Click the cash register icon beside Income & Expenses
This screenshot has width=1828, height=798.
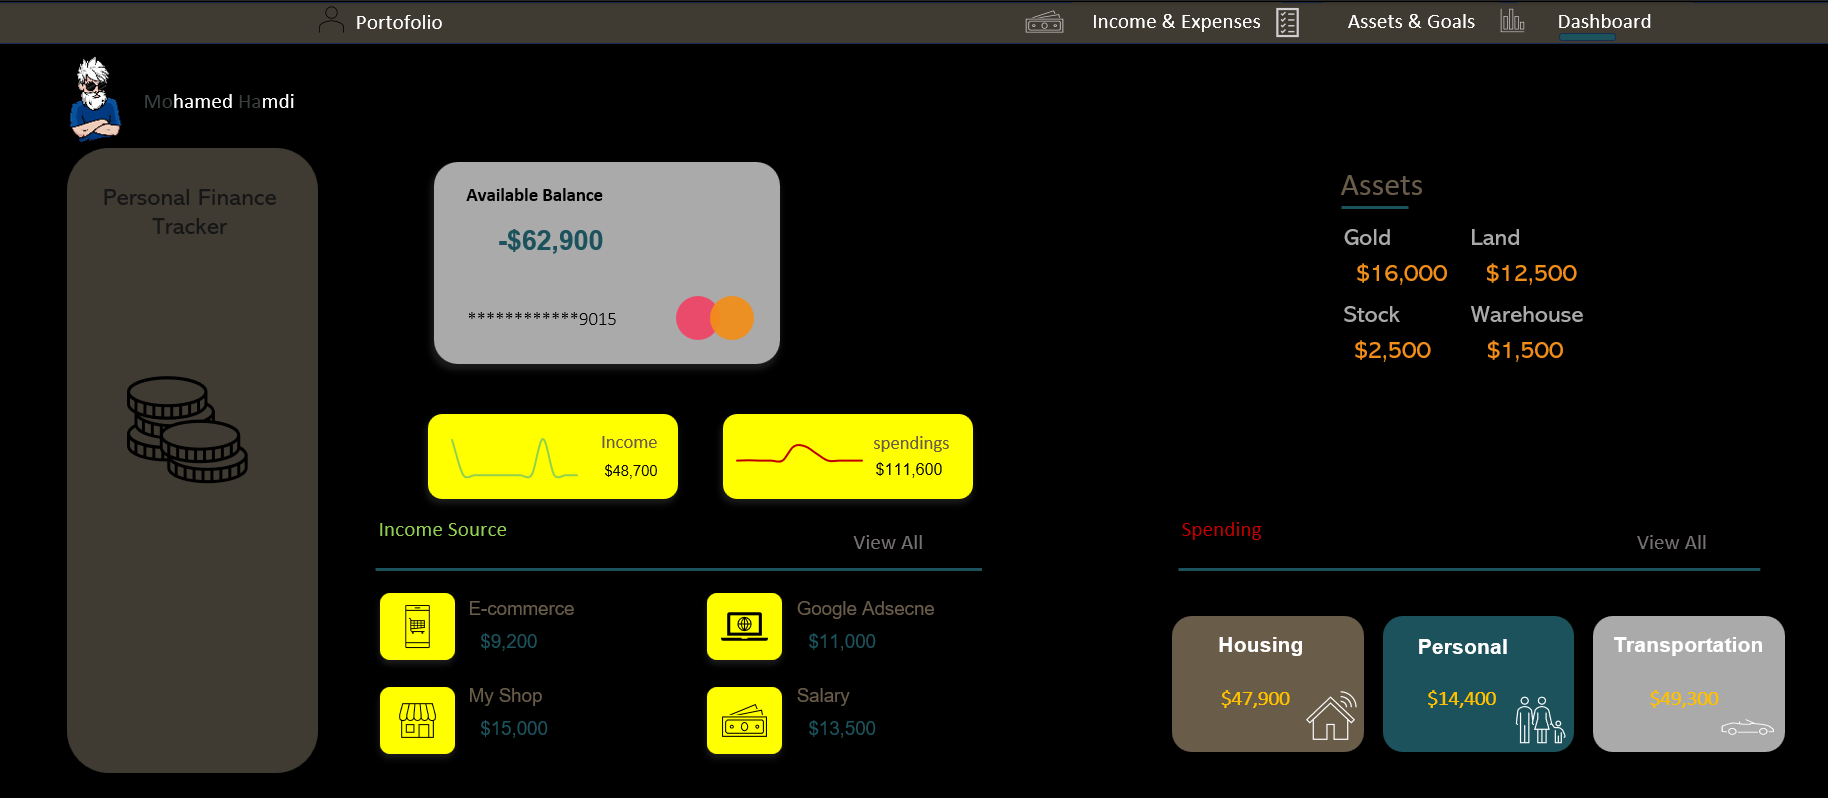pos(1044,22)
